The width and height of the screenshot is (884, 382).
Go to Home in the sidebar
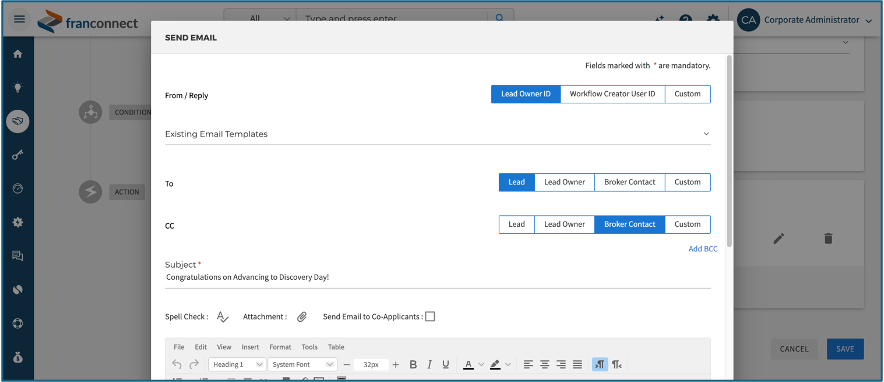pos(17,54)
